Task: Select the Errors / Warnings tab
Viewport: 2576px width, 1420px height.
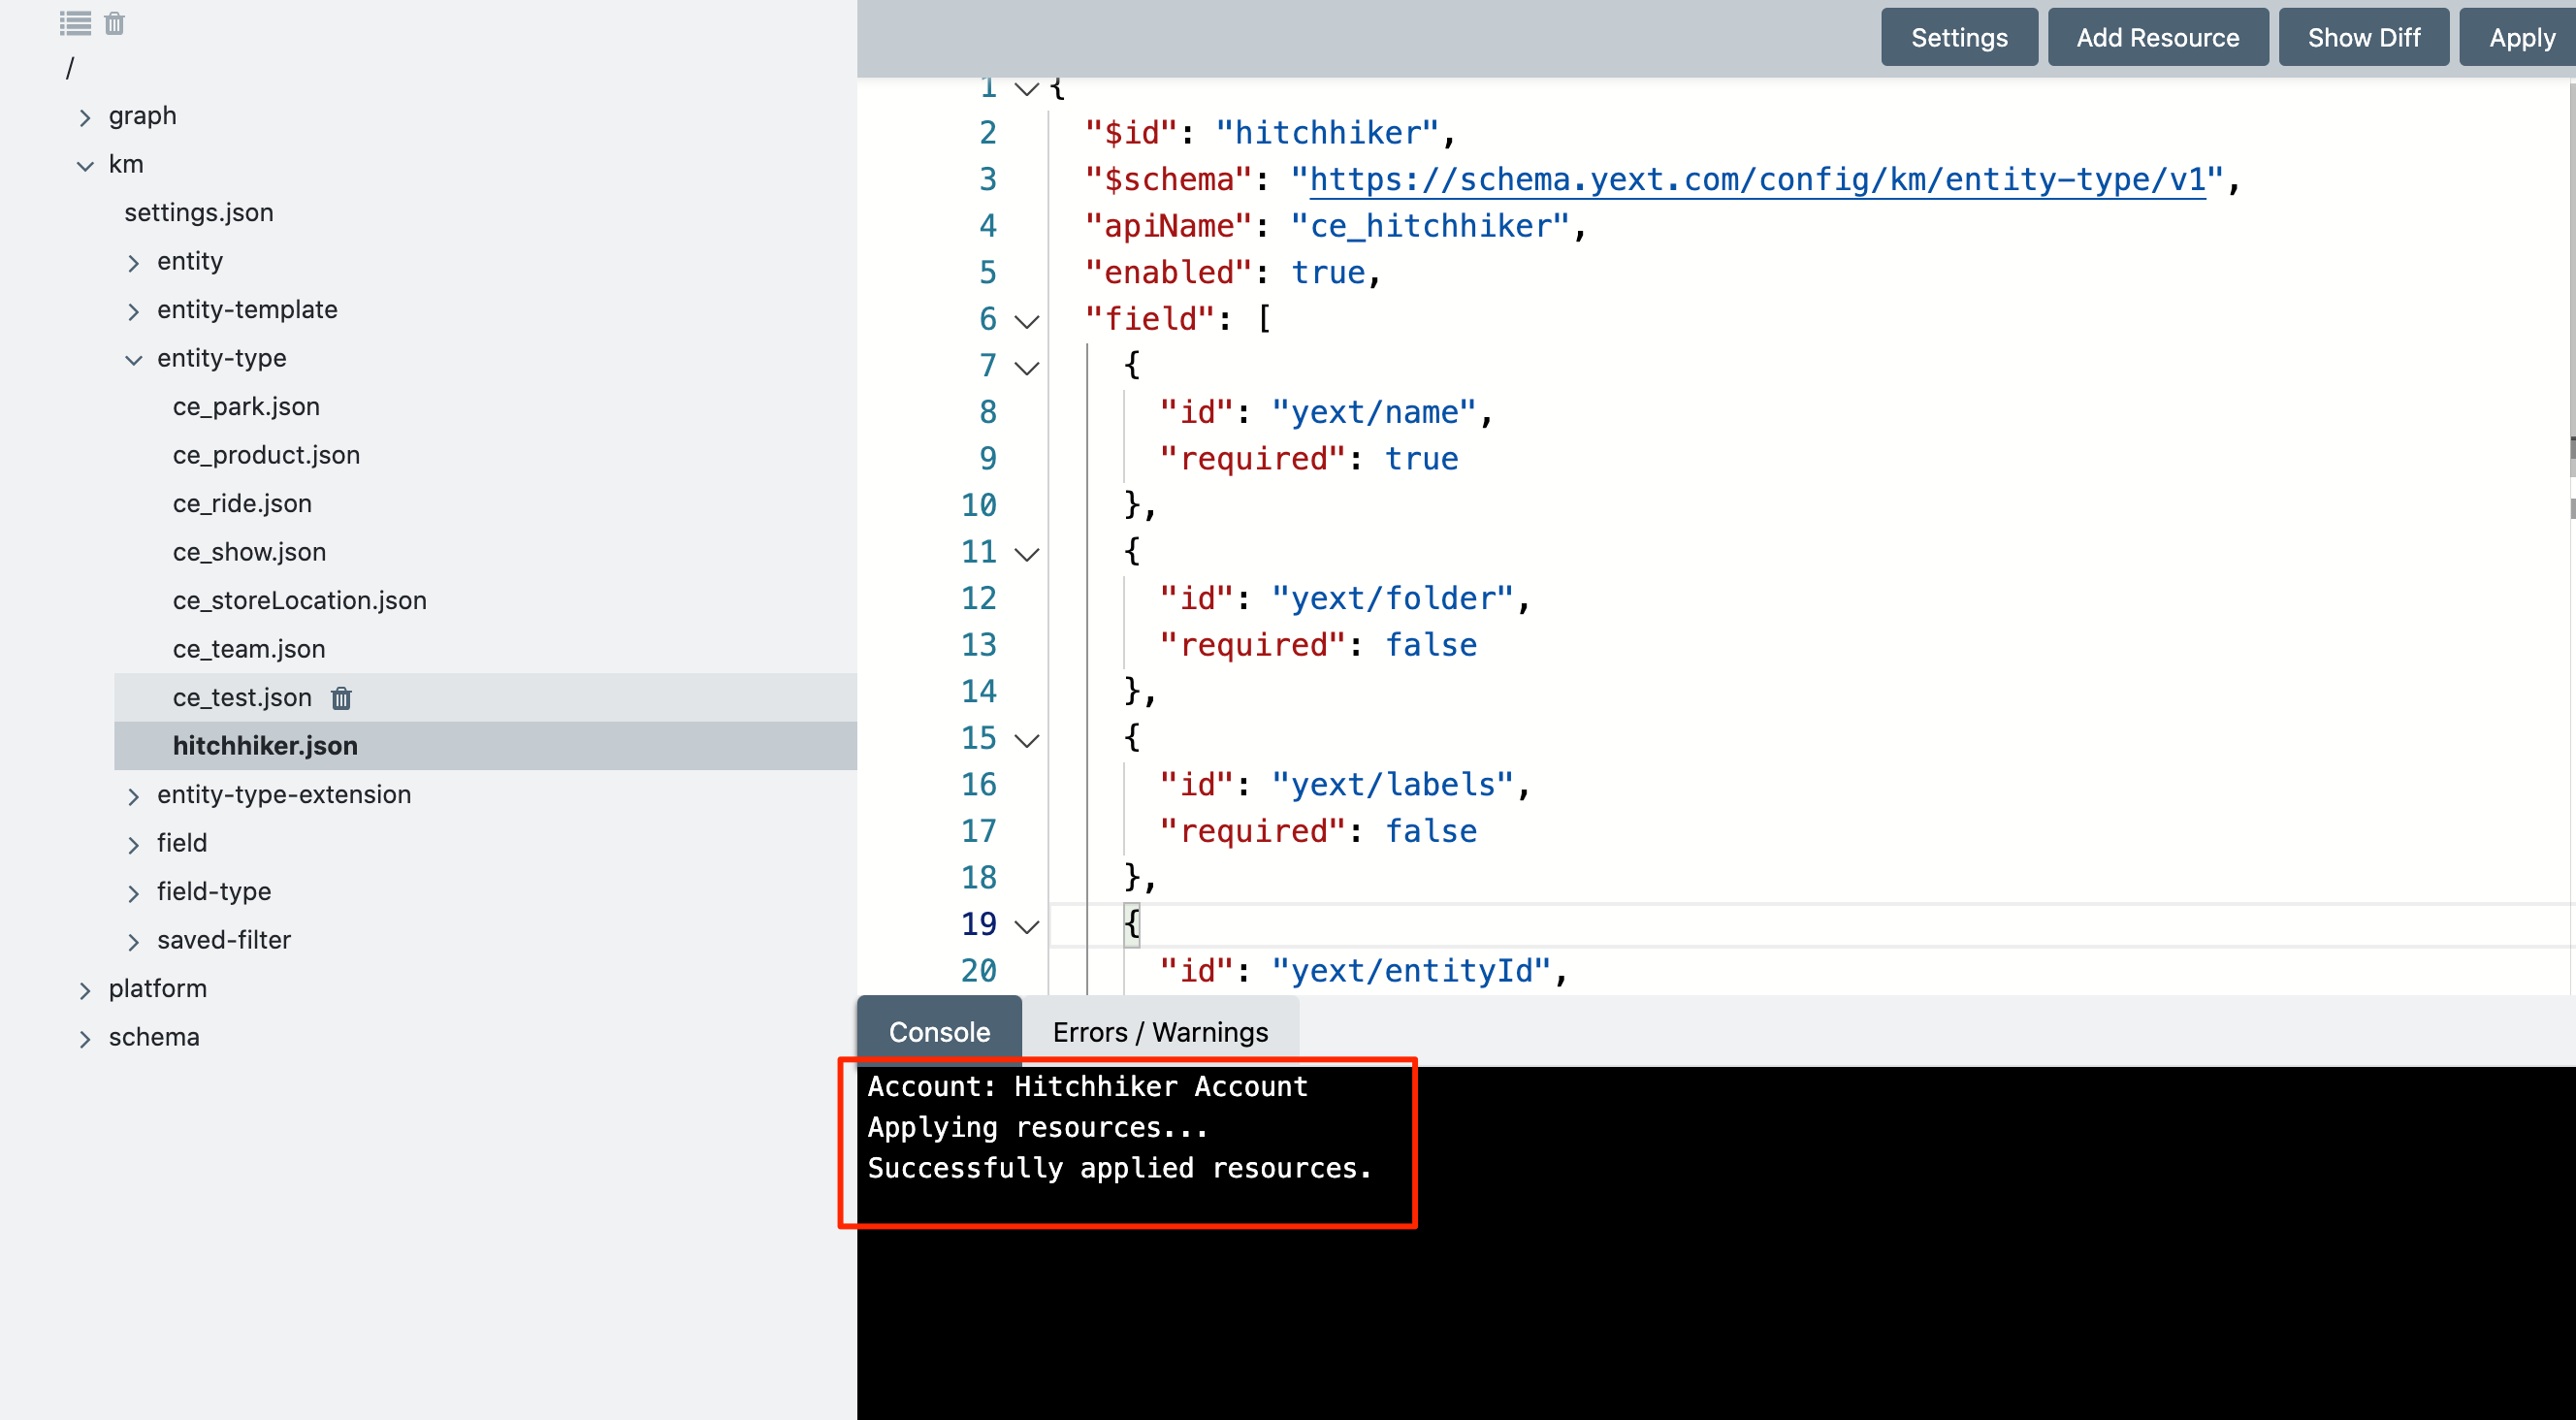Action: [x=1160, y=1032]
